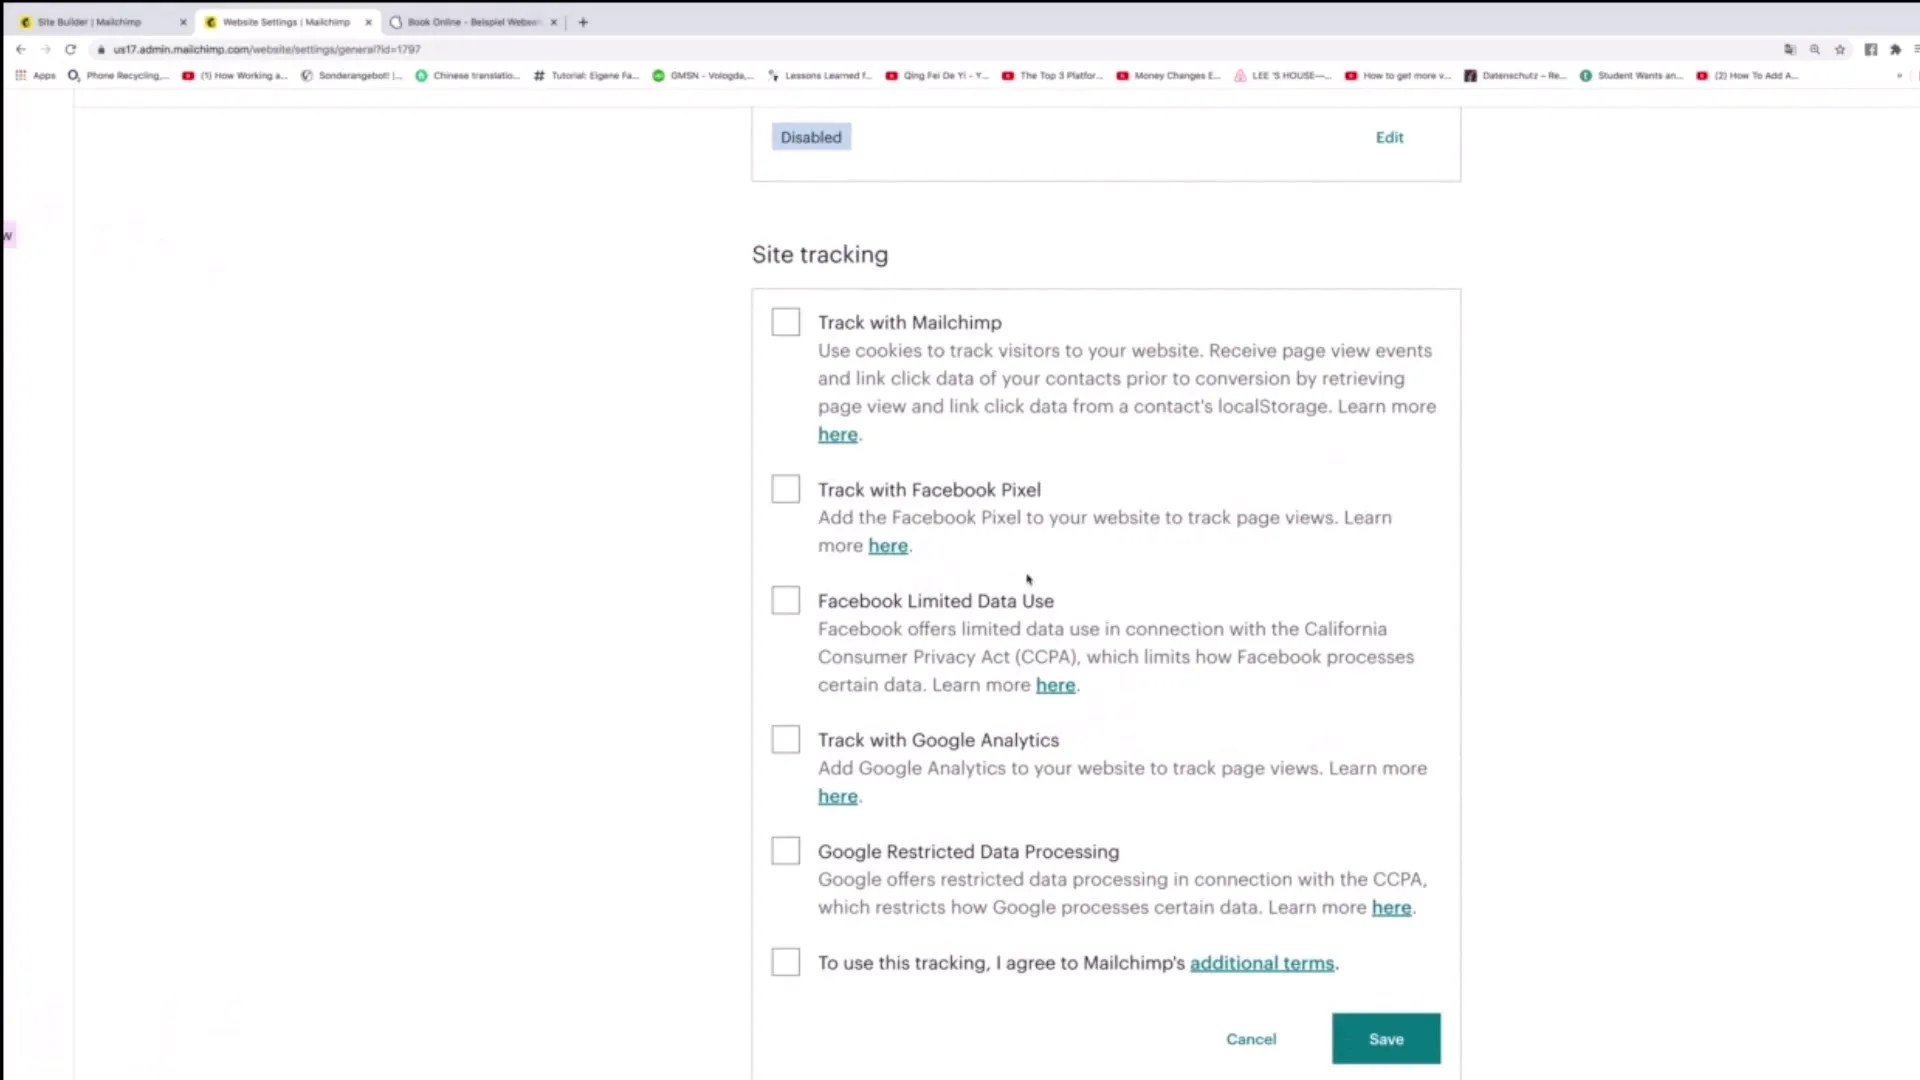Open the Sonderangebot bookmark
The height and width of the screenshot is (1080, 1920).
click(x=351, y=75)
